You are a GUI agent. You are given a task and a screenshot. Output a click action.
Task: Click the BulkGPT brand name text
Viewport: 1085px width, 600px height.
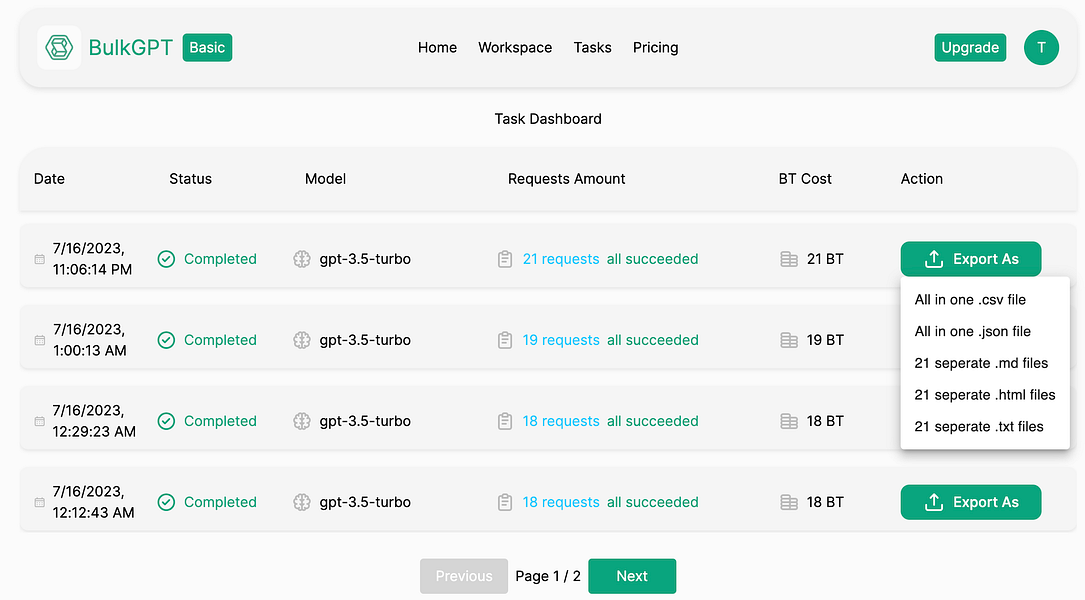(x=131, y=48)
